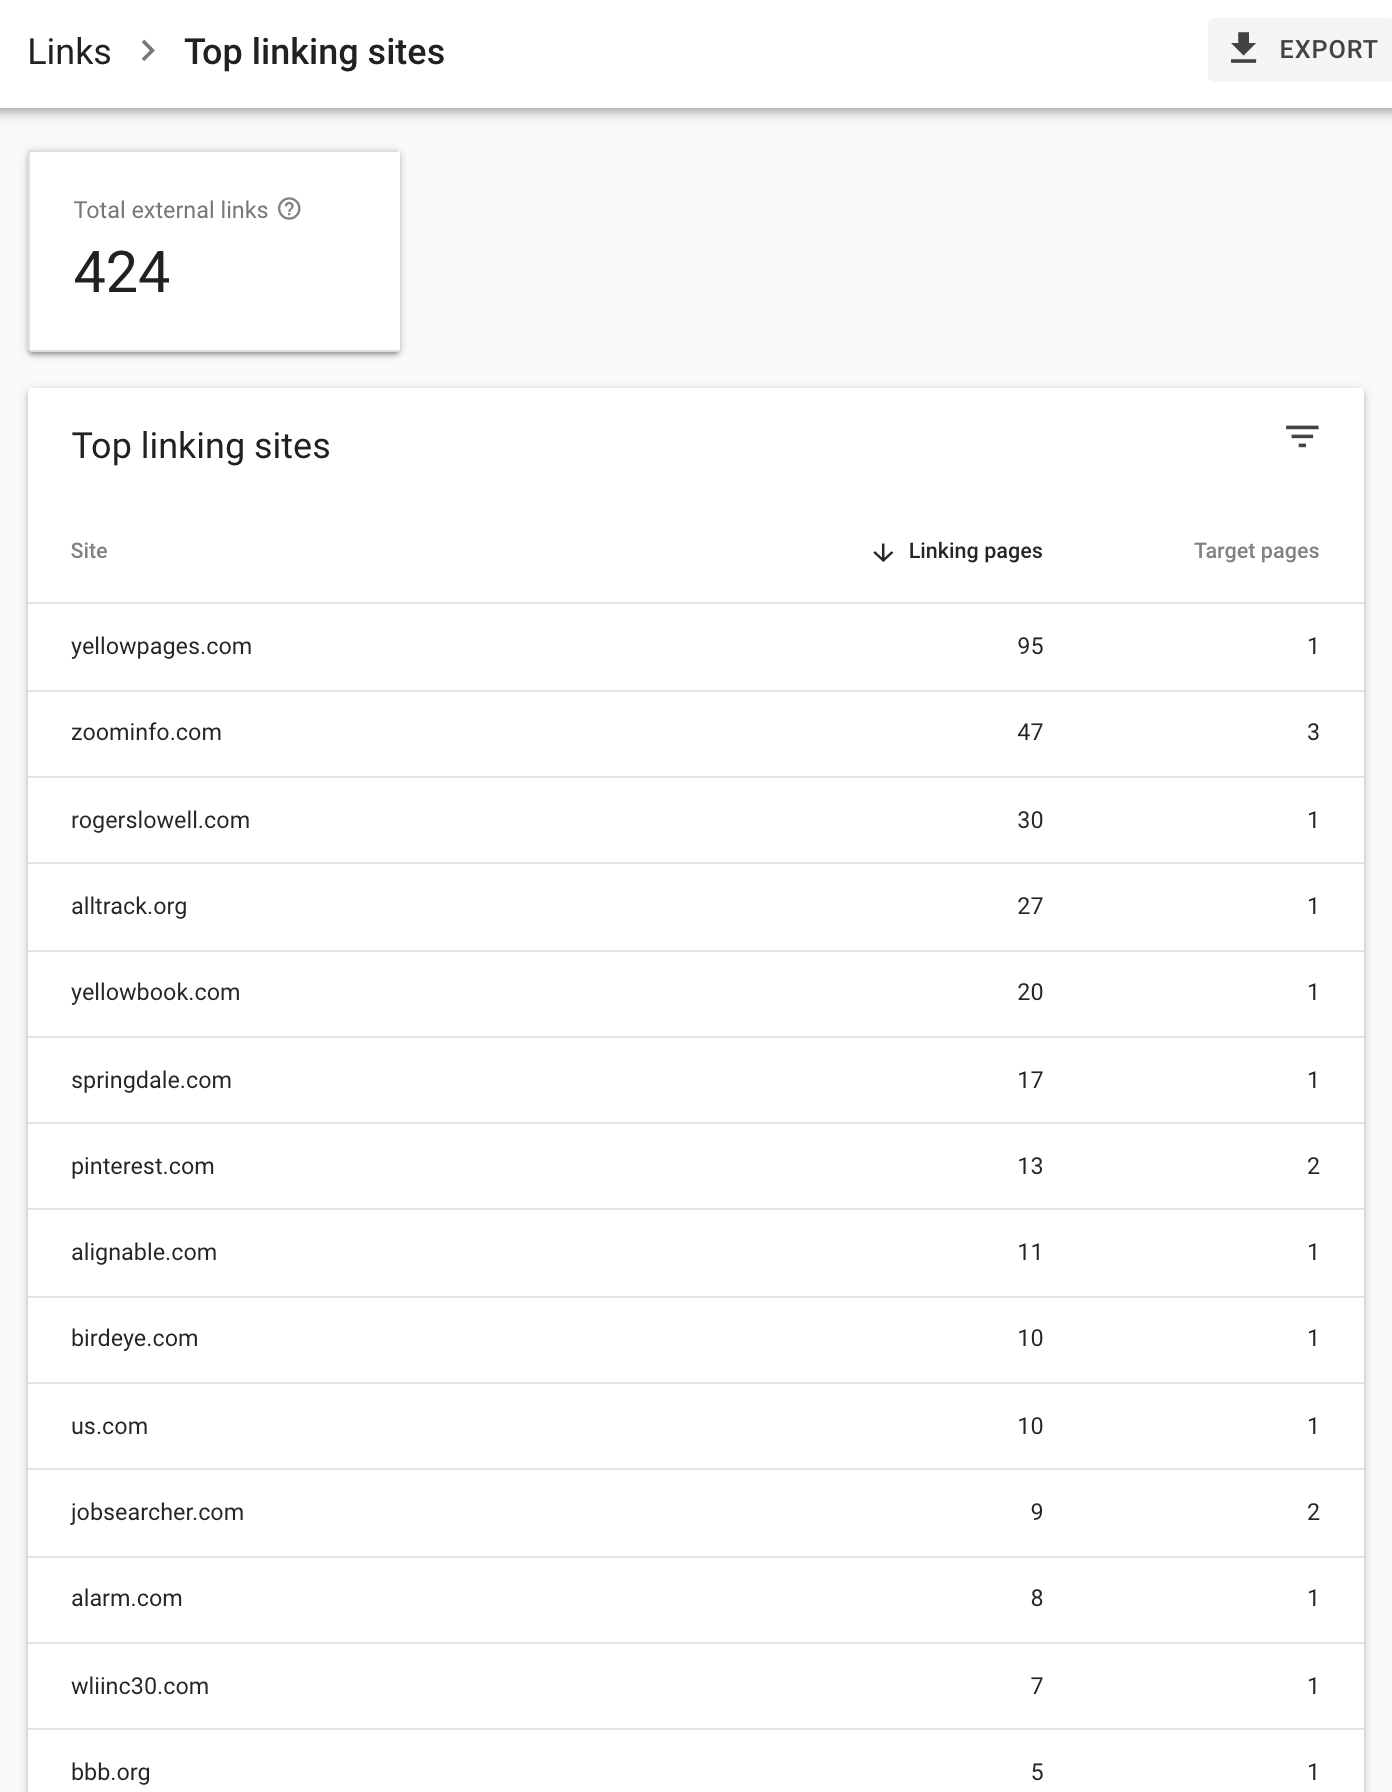
Task: Select the birdeye.com row
Action: [x=134, y=1338]
